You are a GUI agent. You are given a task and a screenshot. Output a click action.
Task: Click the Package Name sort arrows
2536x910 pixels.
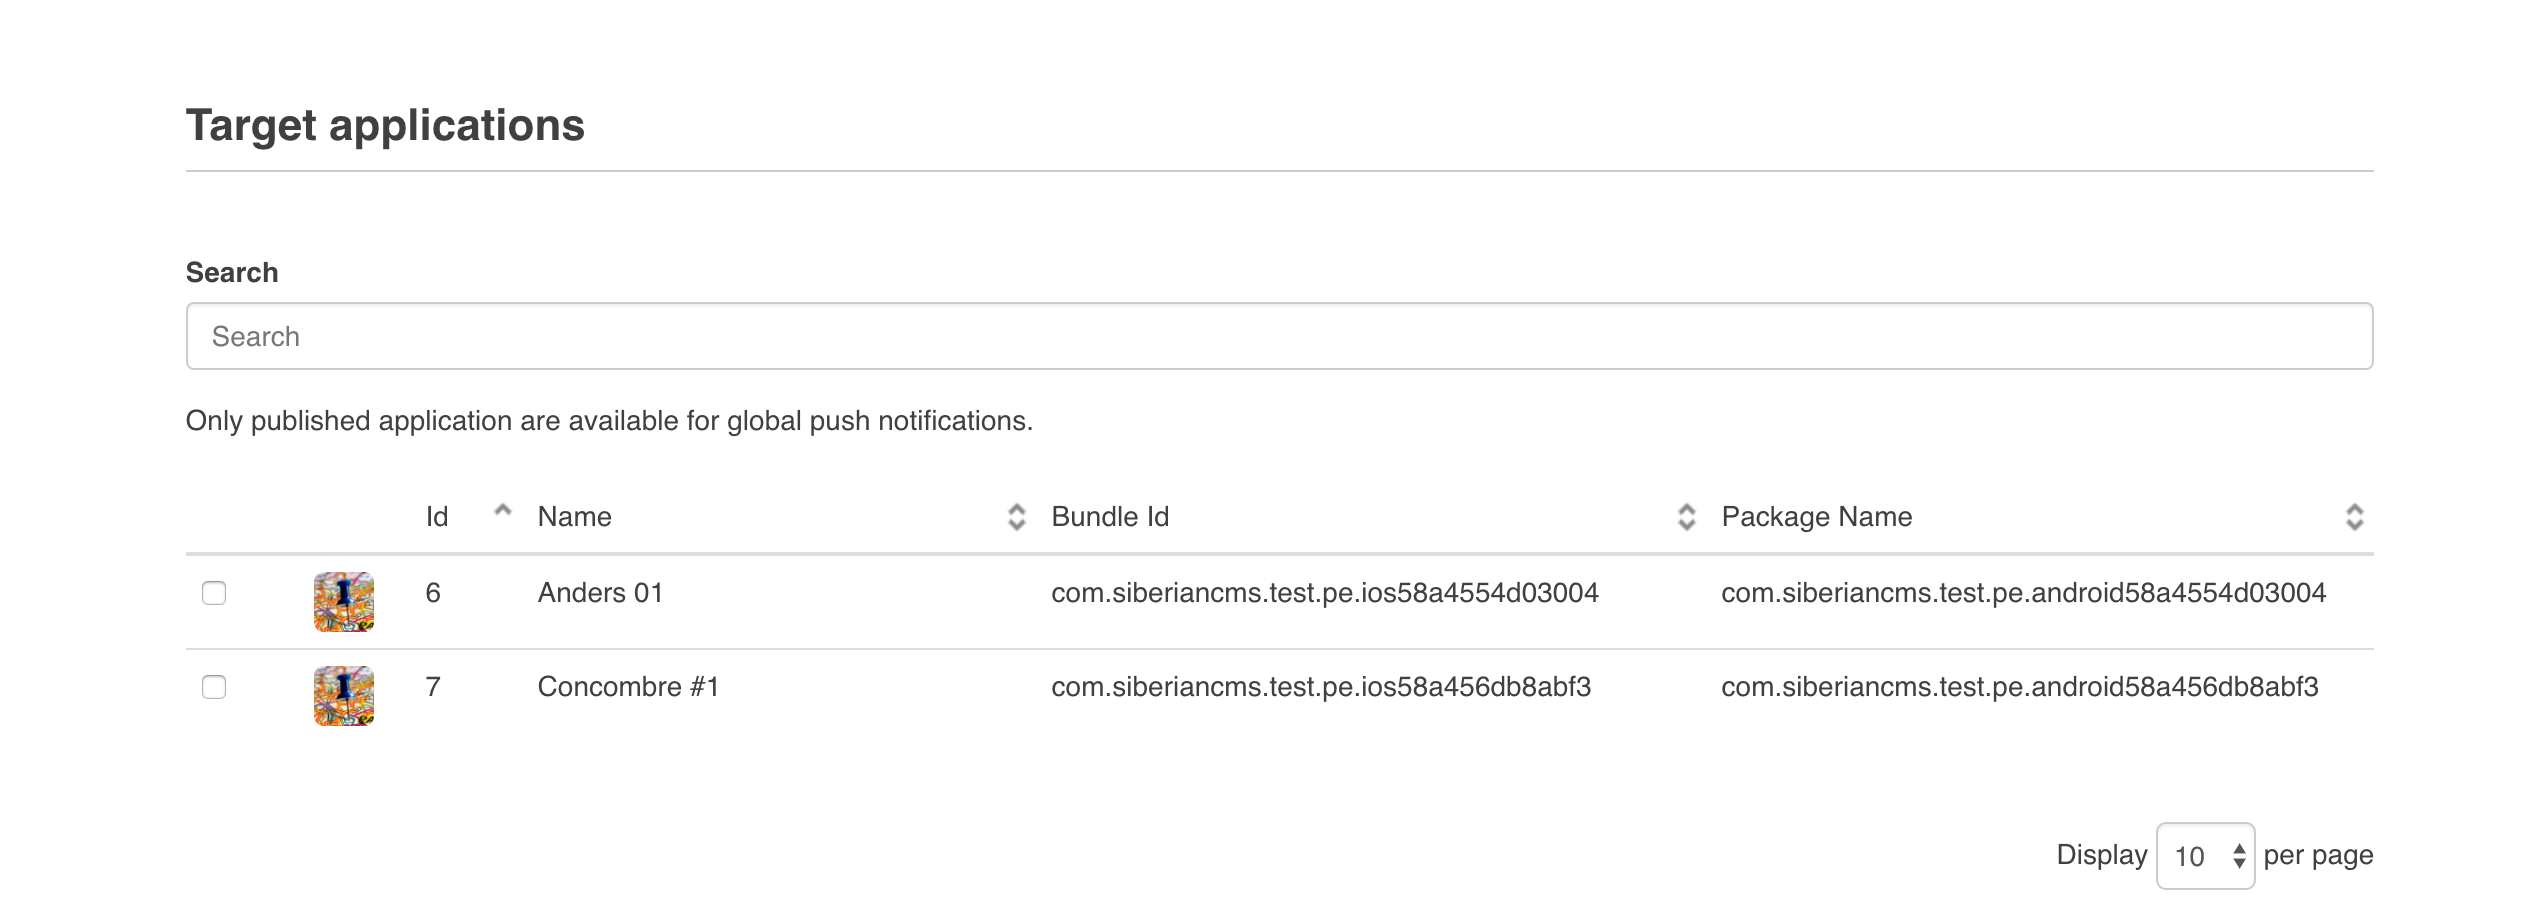tap(2354, 517)
